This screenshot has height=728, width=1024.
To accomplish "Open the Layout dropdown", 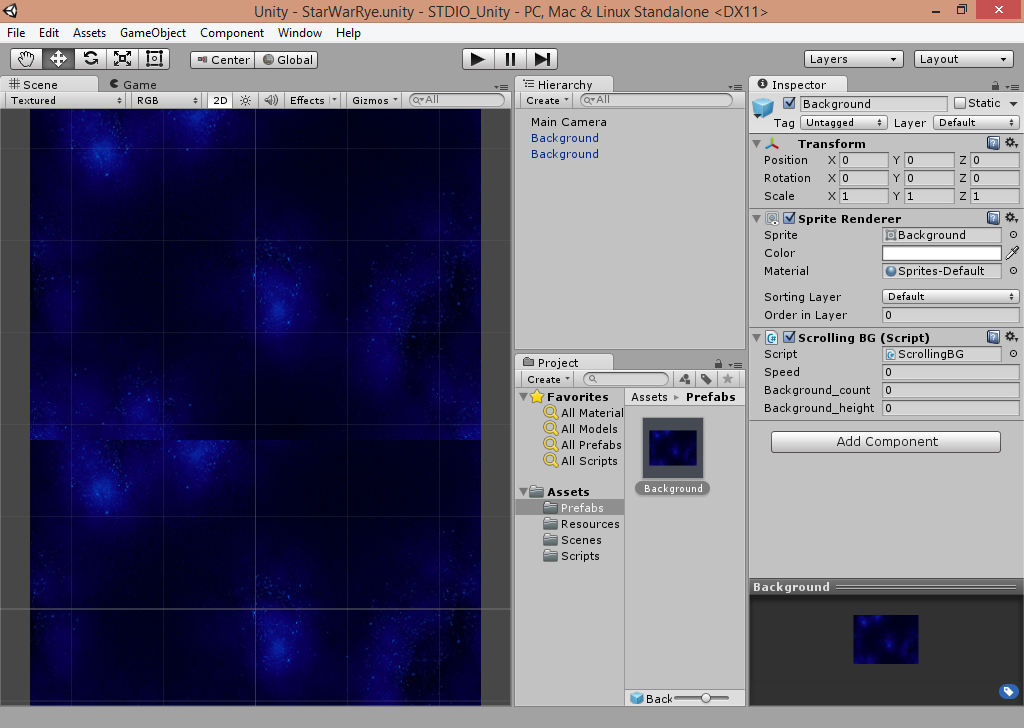I will (x=963, y=59).
